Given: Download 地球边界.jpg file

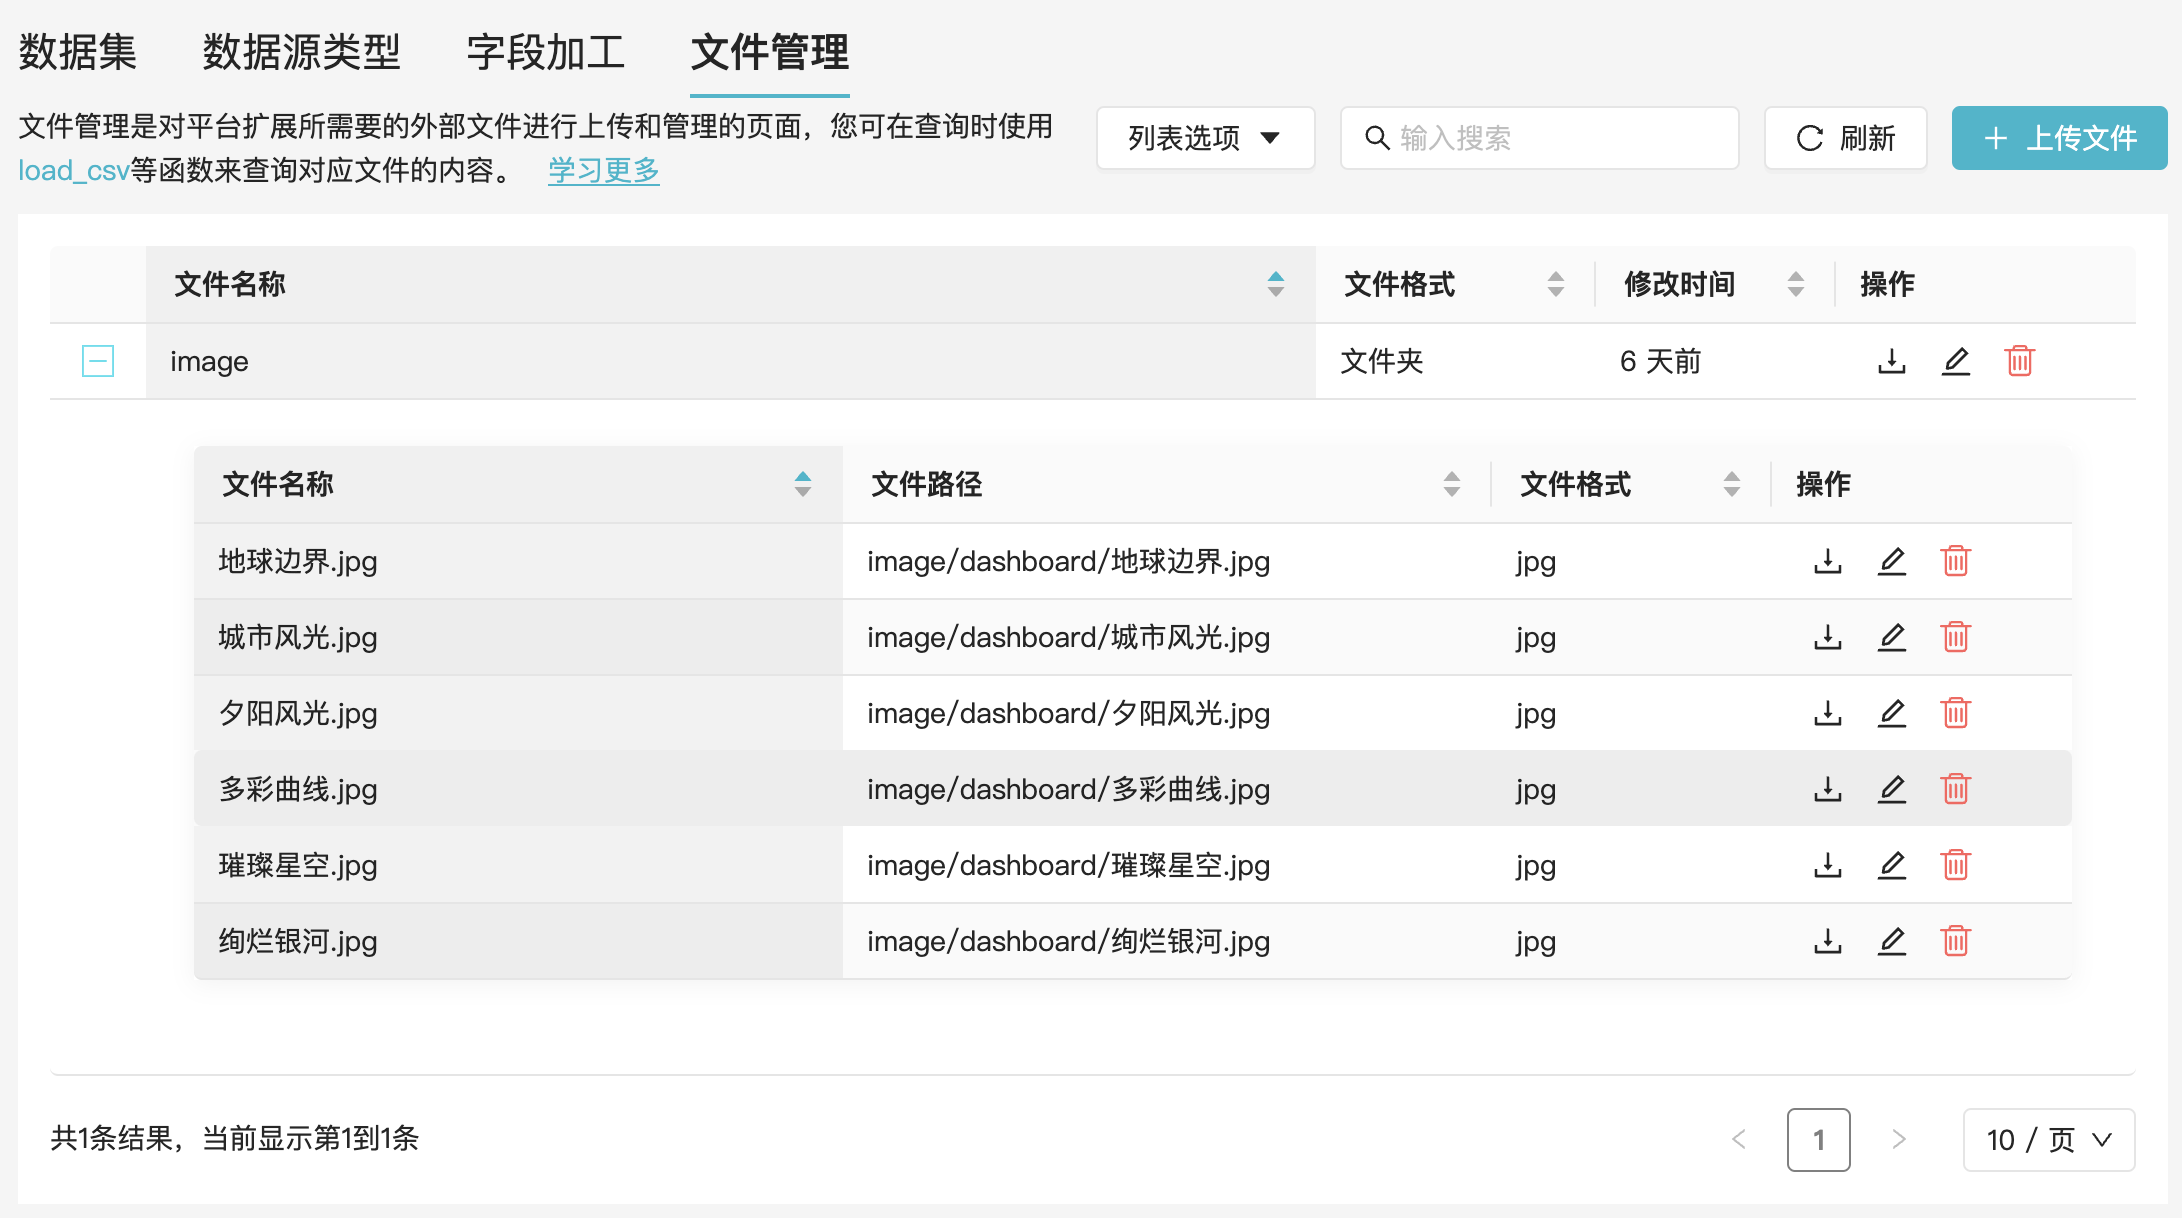Looking at the screenshot, I should [x=1827, y=561].
